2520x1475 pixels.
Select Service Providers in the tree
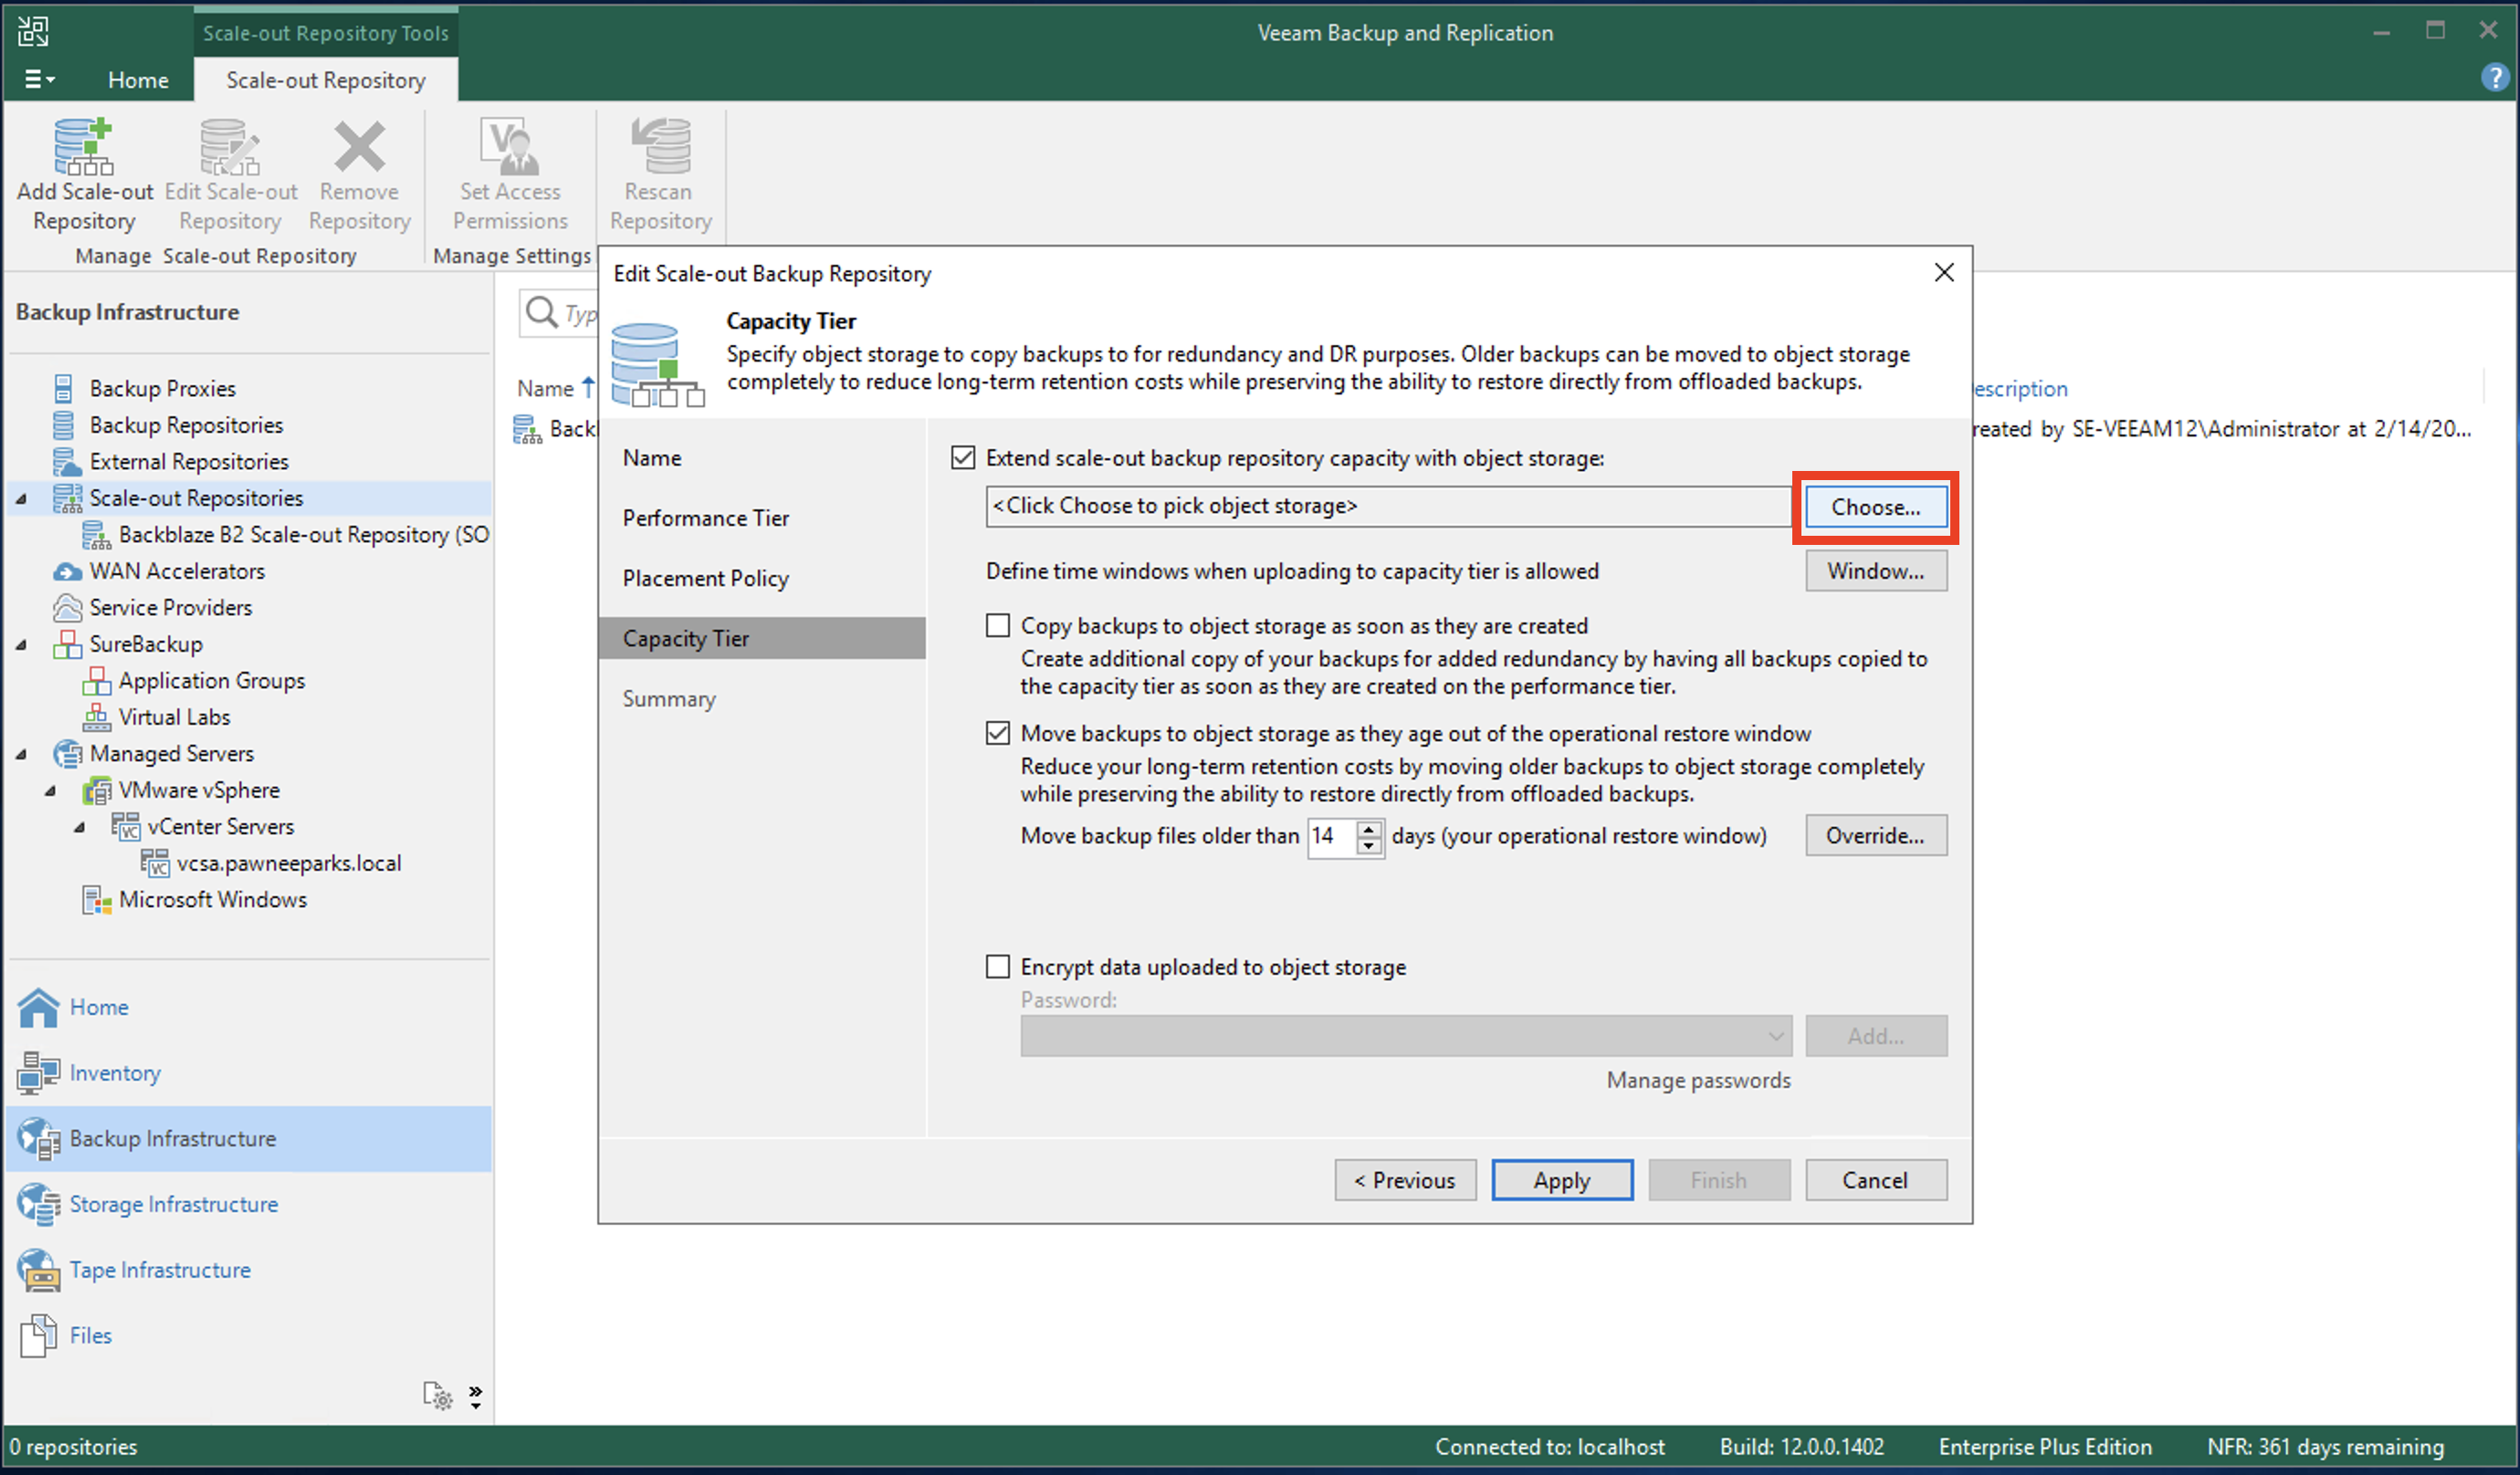click(x=170, y=607)
